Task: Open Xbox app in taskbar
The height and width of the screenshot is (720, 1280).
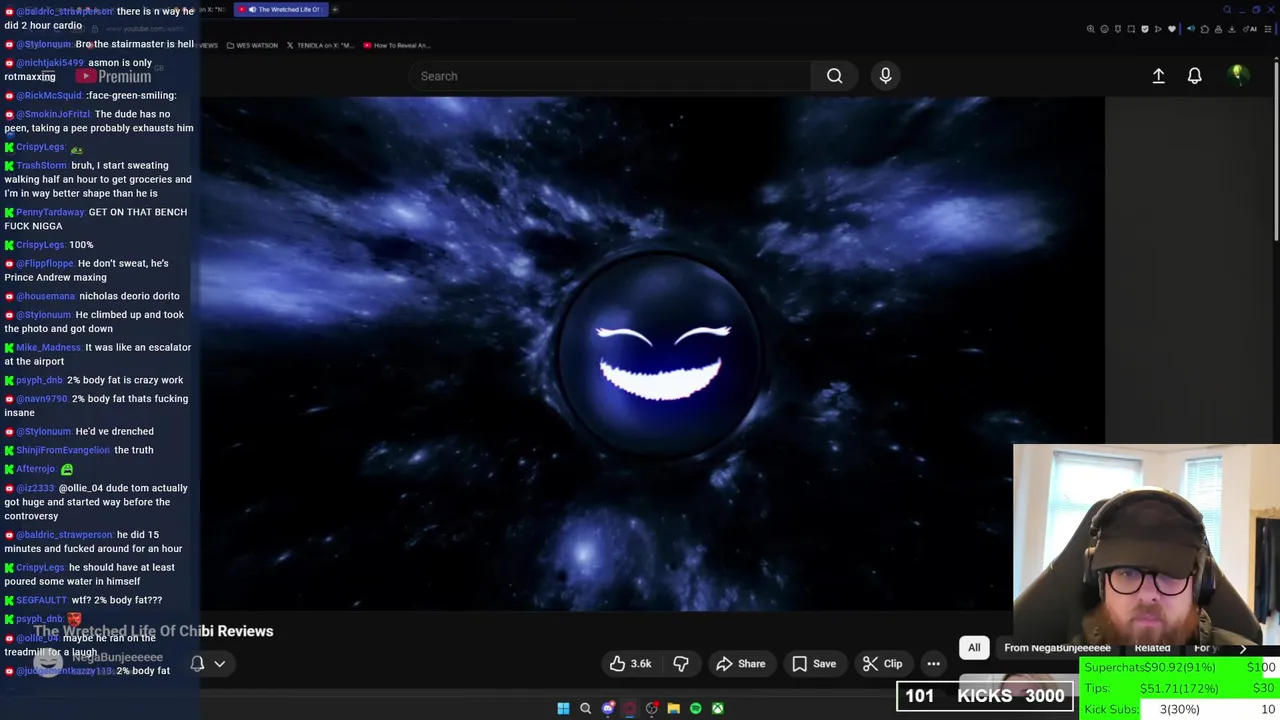Action: (x=718, y=708)
